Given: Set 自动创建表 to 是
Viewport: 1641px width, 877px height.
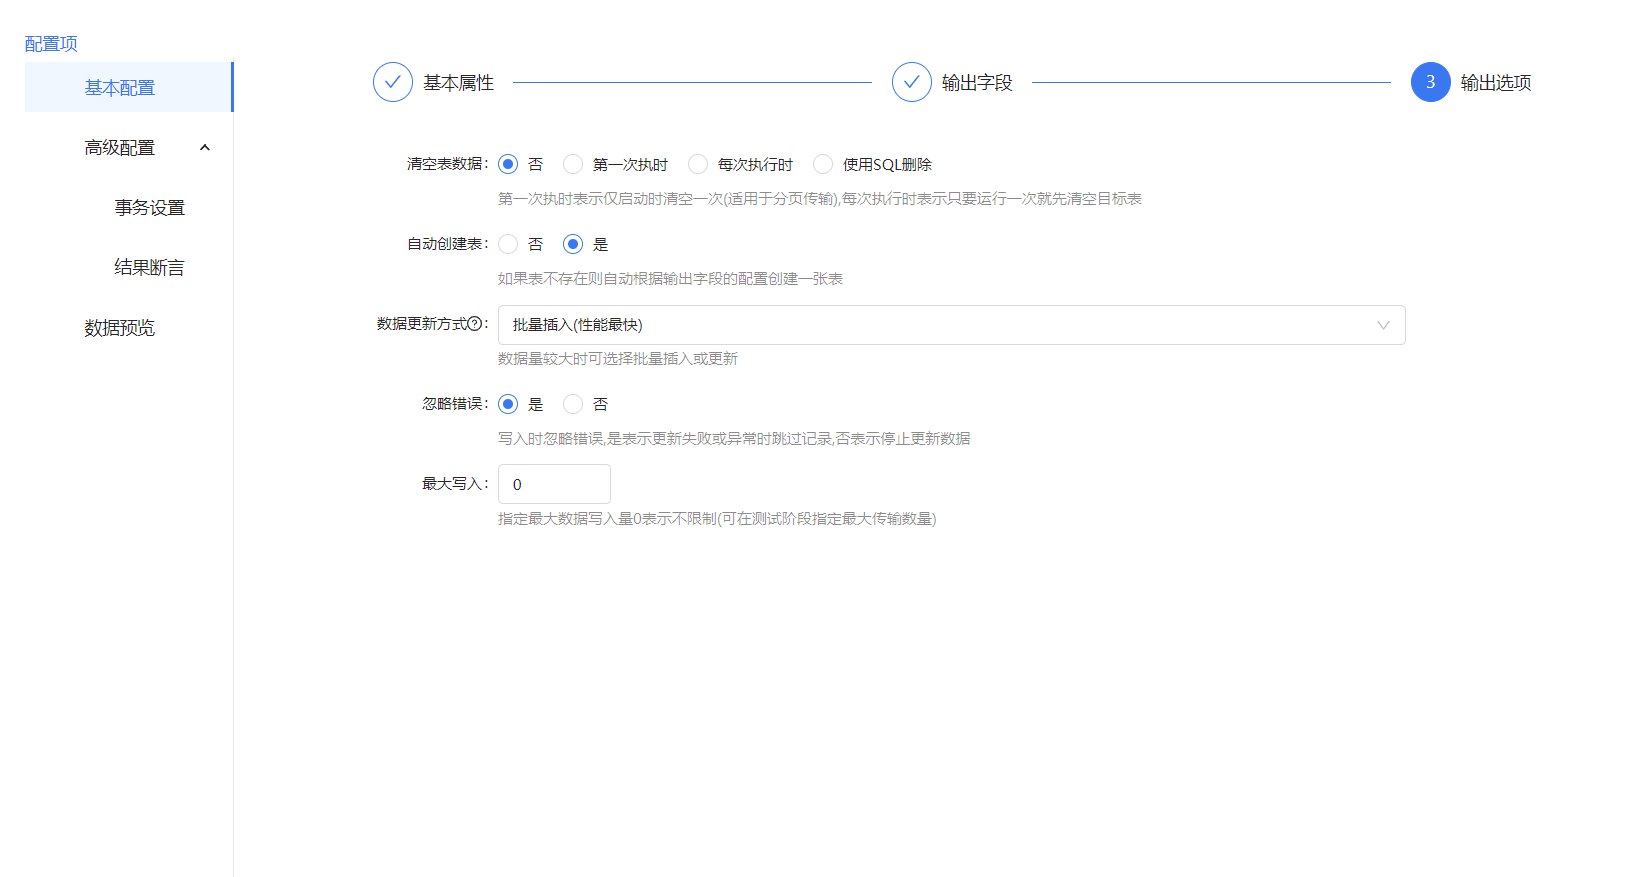Looking at the screenshot, I should click(x=573, y=244).
